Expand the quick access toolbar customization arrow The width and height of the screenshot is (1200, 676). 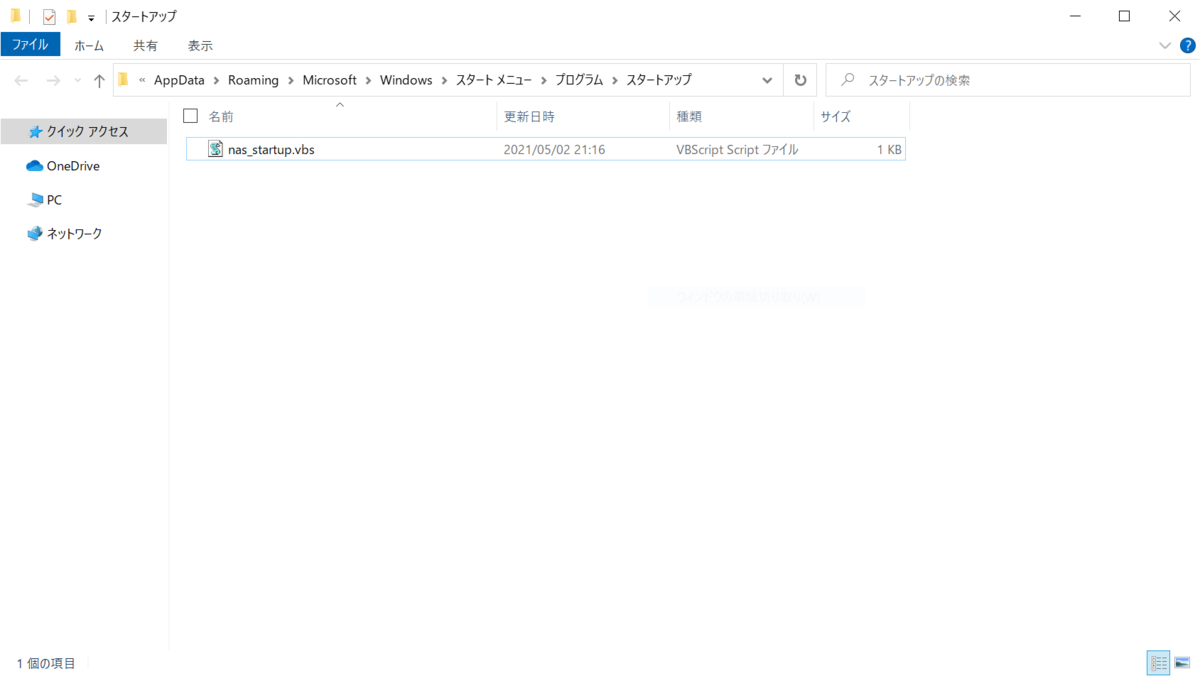coord(89,16)
